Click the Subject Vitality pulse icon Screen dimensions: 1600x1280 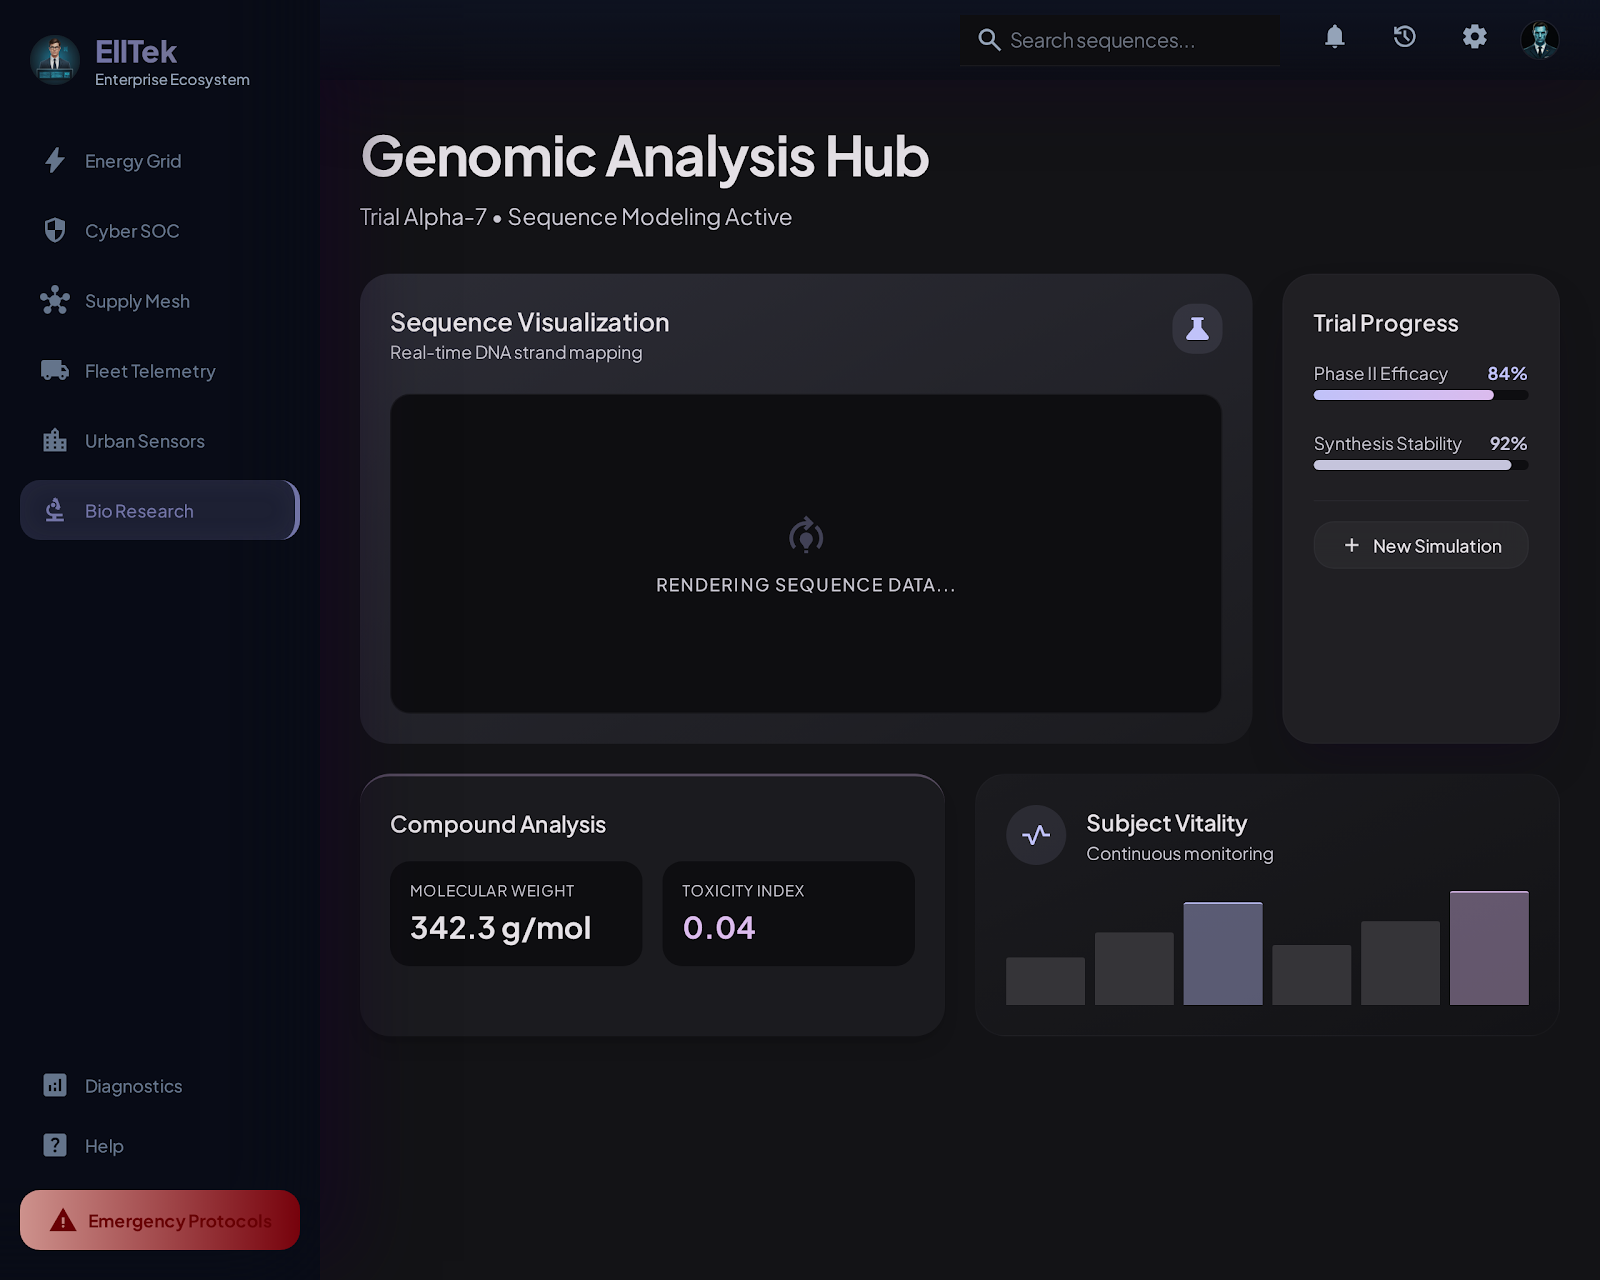pos(1036,834)
